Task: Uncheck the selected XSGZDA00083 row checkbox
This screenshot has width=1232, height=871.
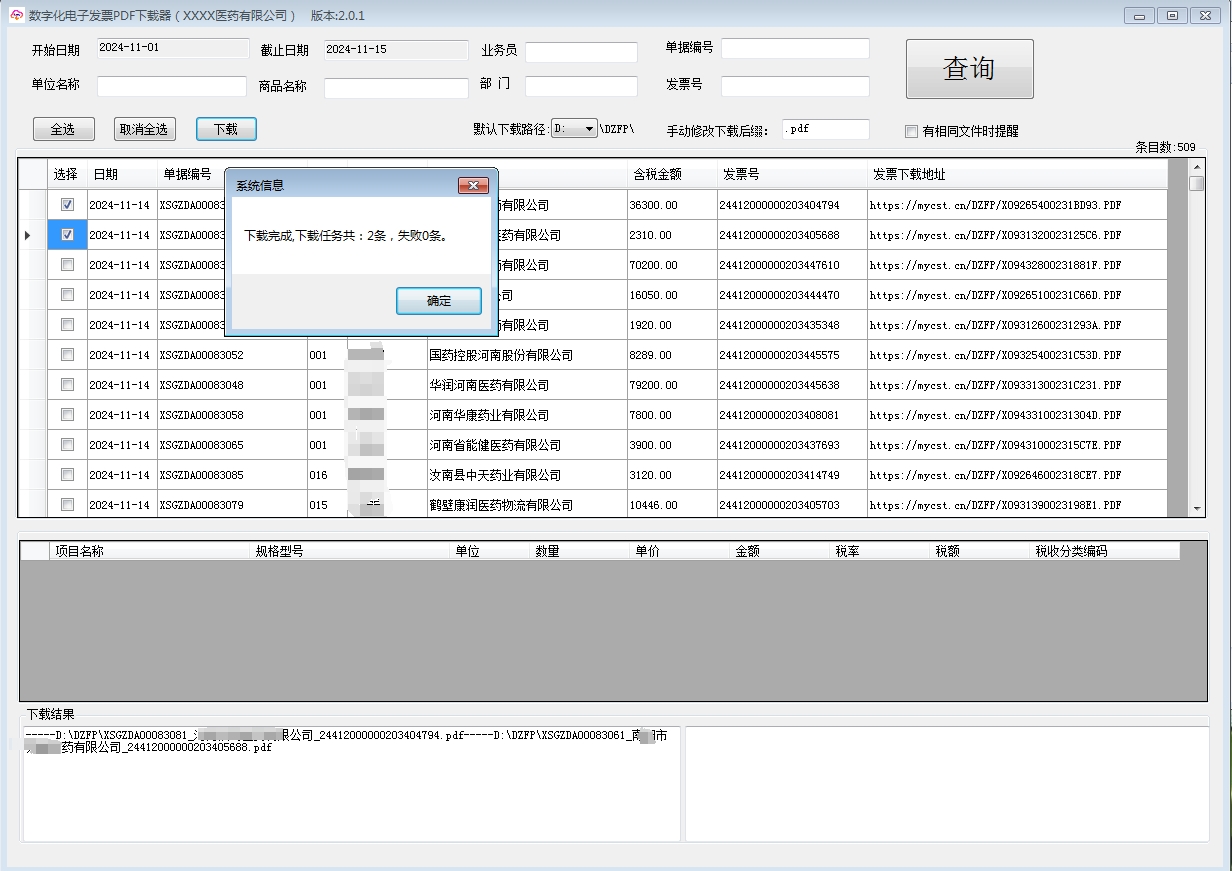Action: (66, 234)
